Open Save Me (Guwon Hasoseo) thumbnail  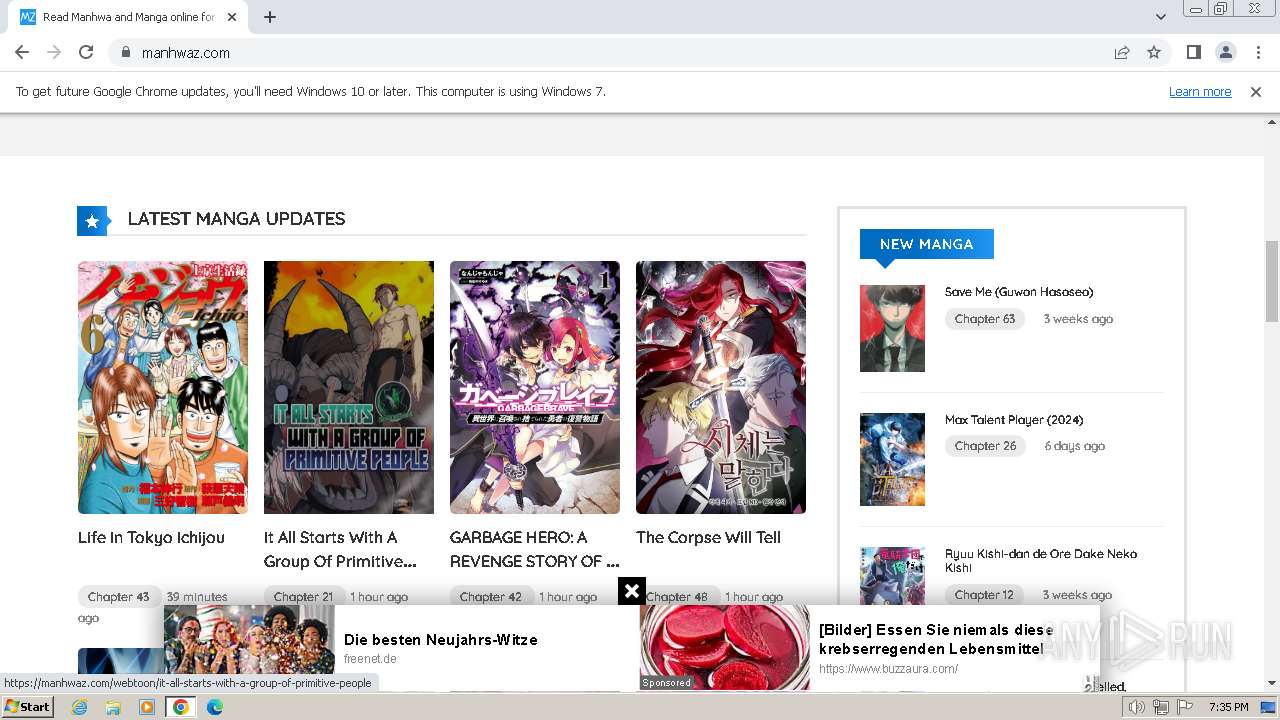(x=892, y=328)
